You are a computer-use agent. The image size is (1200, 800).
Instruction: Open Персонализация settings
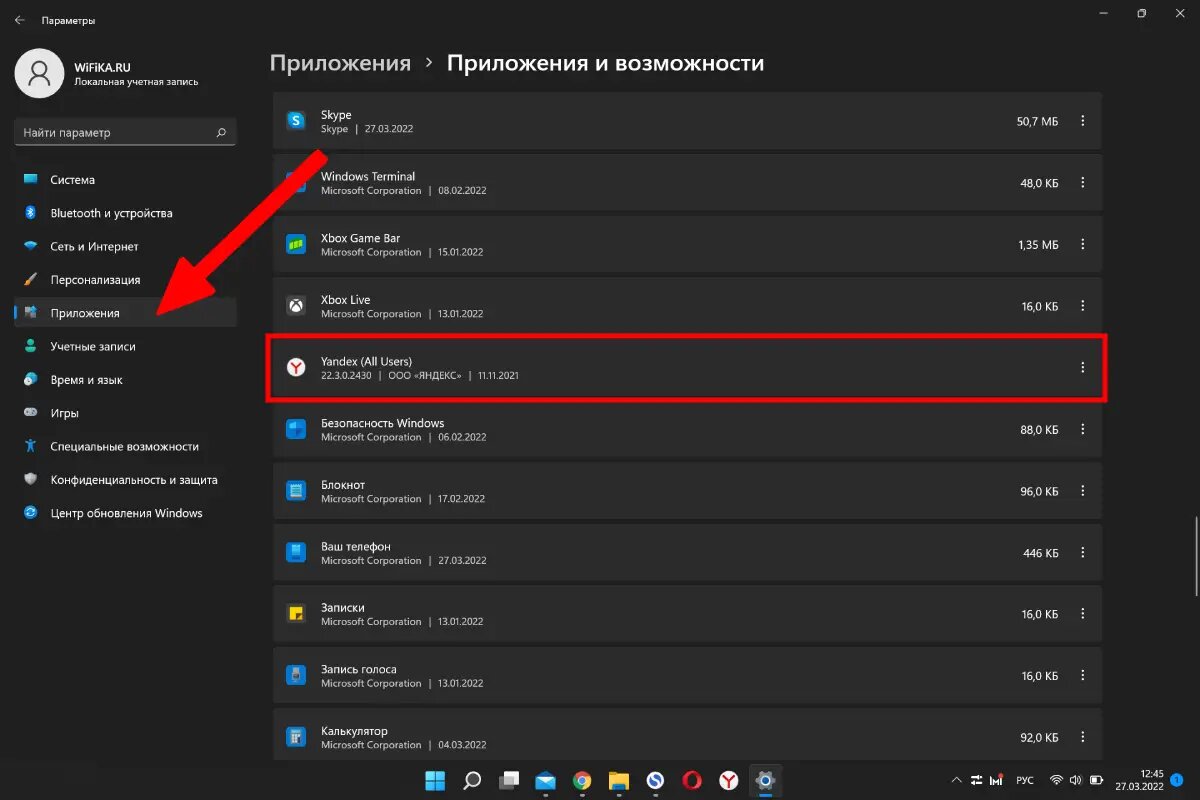tap(125, 280)
